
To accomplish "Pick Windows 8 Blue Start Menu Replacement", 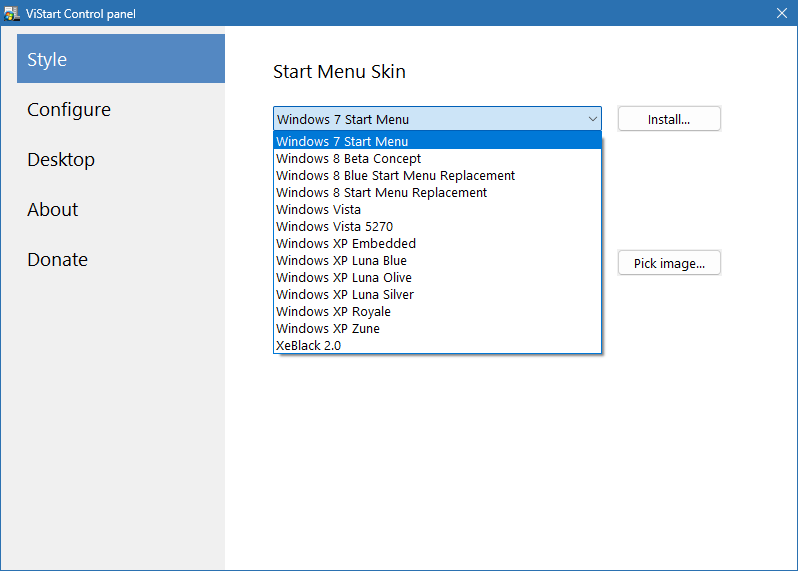I will coord(395,175).
